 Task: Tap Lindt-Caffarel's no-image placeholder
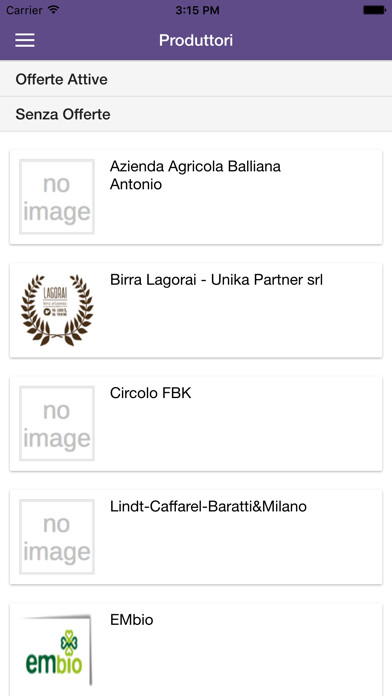(57, 537)
